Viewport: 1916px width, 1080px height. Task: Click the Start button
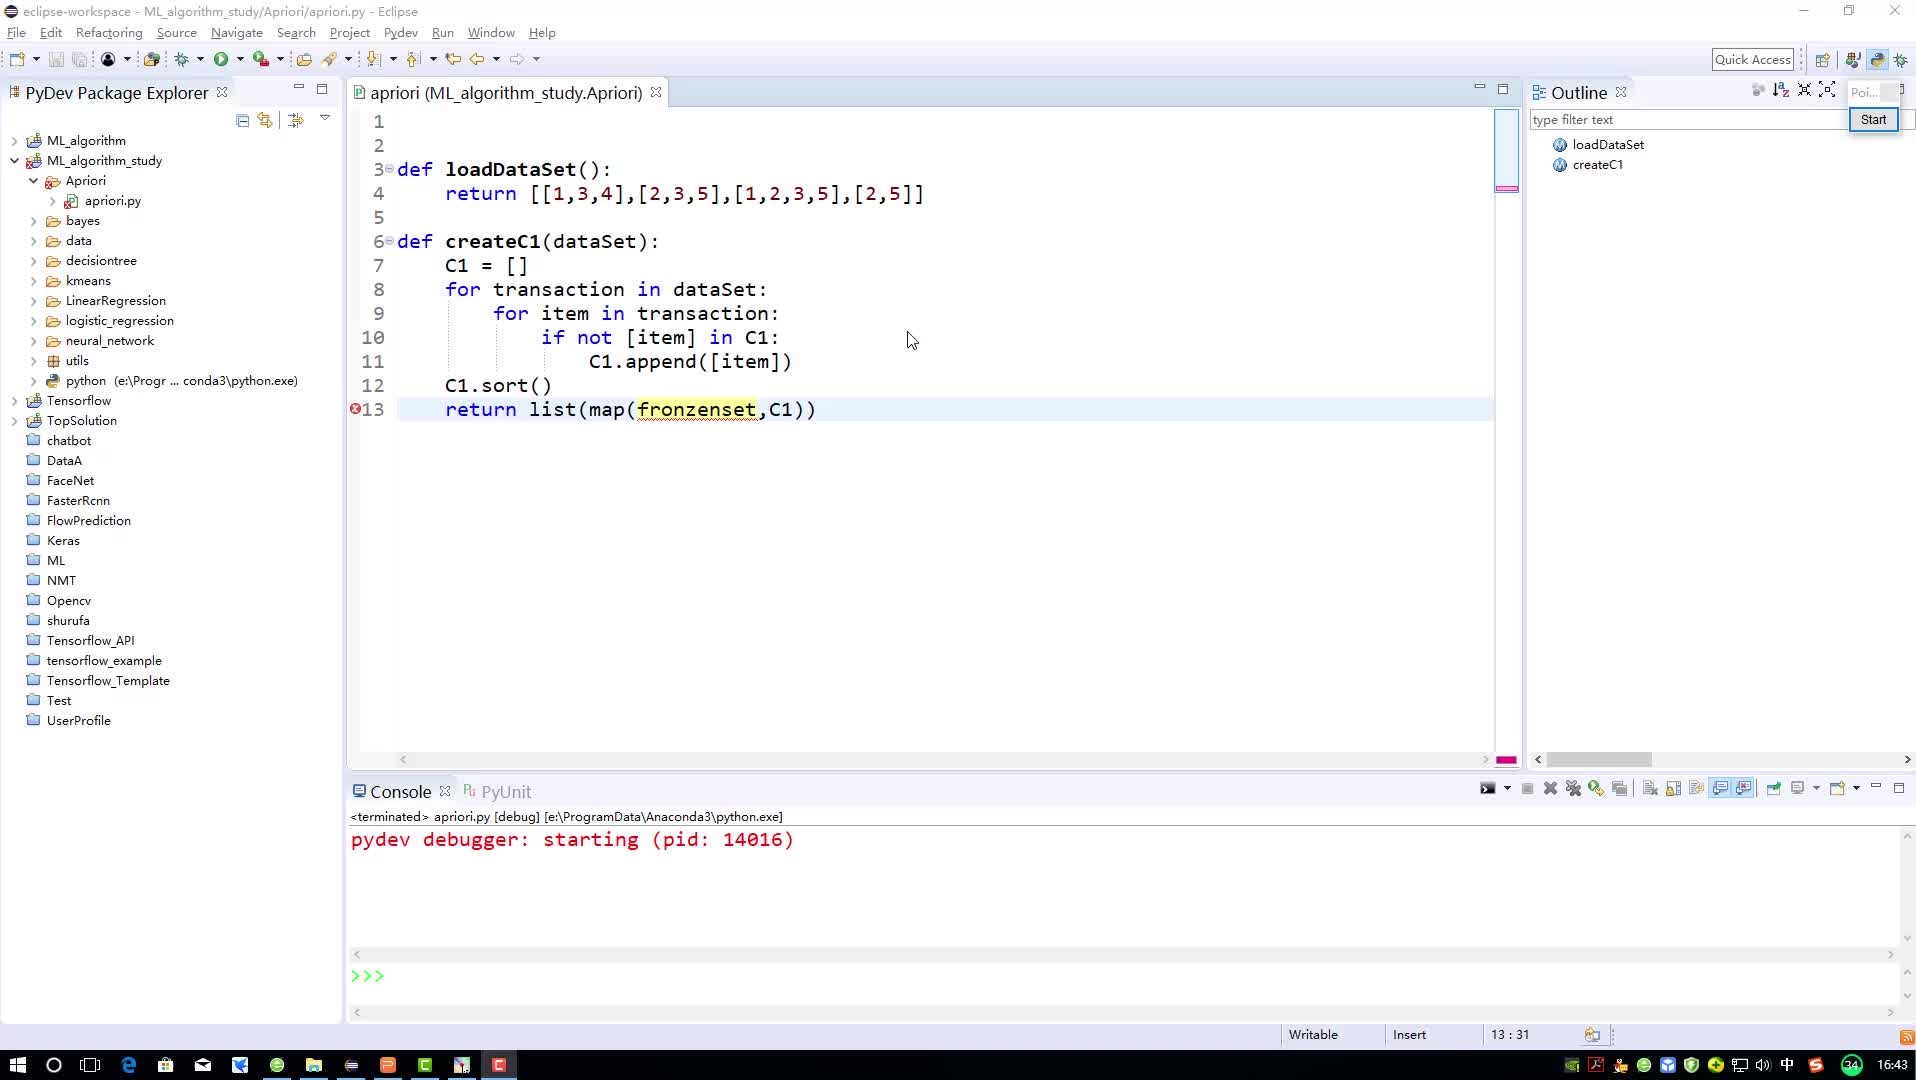tap(1873, 120)
